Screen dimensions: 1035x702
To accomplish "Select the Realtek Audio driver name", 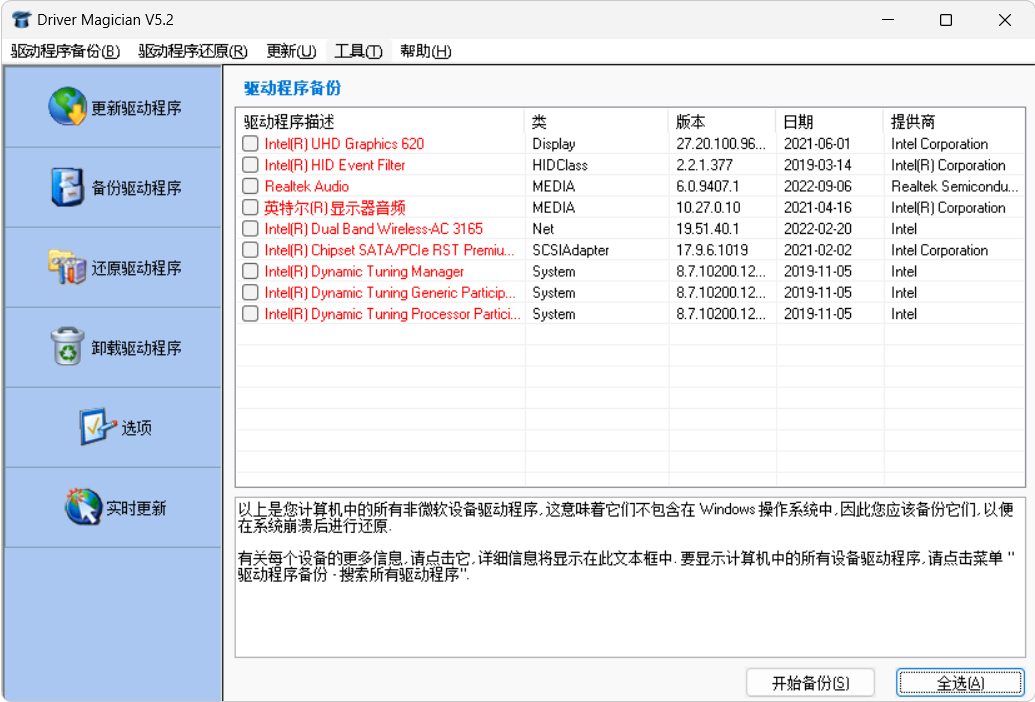I will [307, 186].
